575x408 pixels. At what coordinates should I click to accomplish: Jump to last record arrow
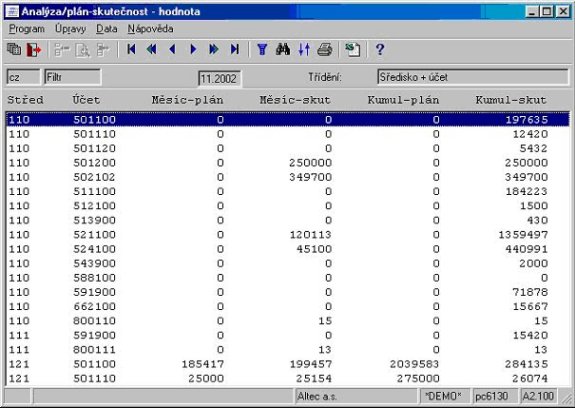tap(235, 49)
